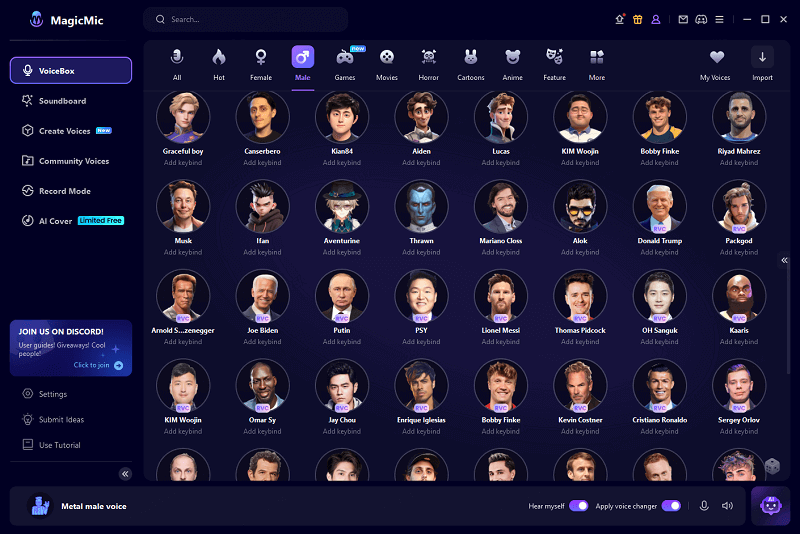Select the PSY voice avatar
This screenshot has width=800, height=534.
point(421,296)
